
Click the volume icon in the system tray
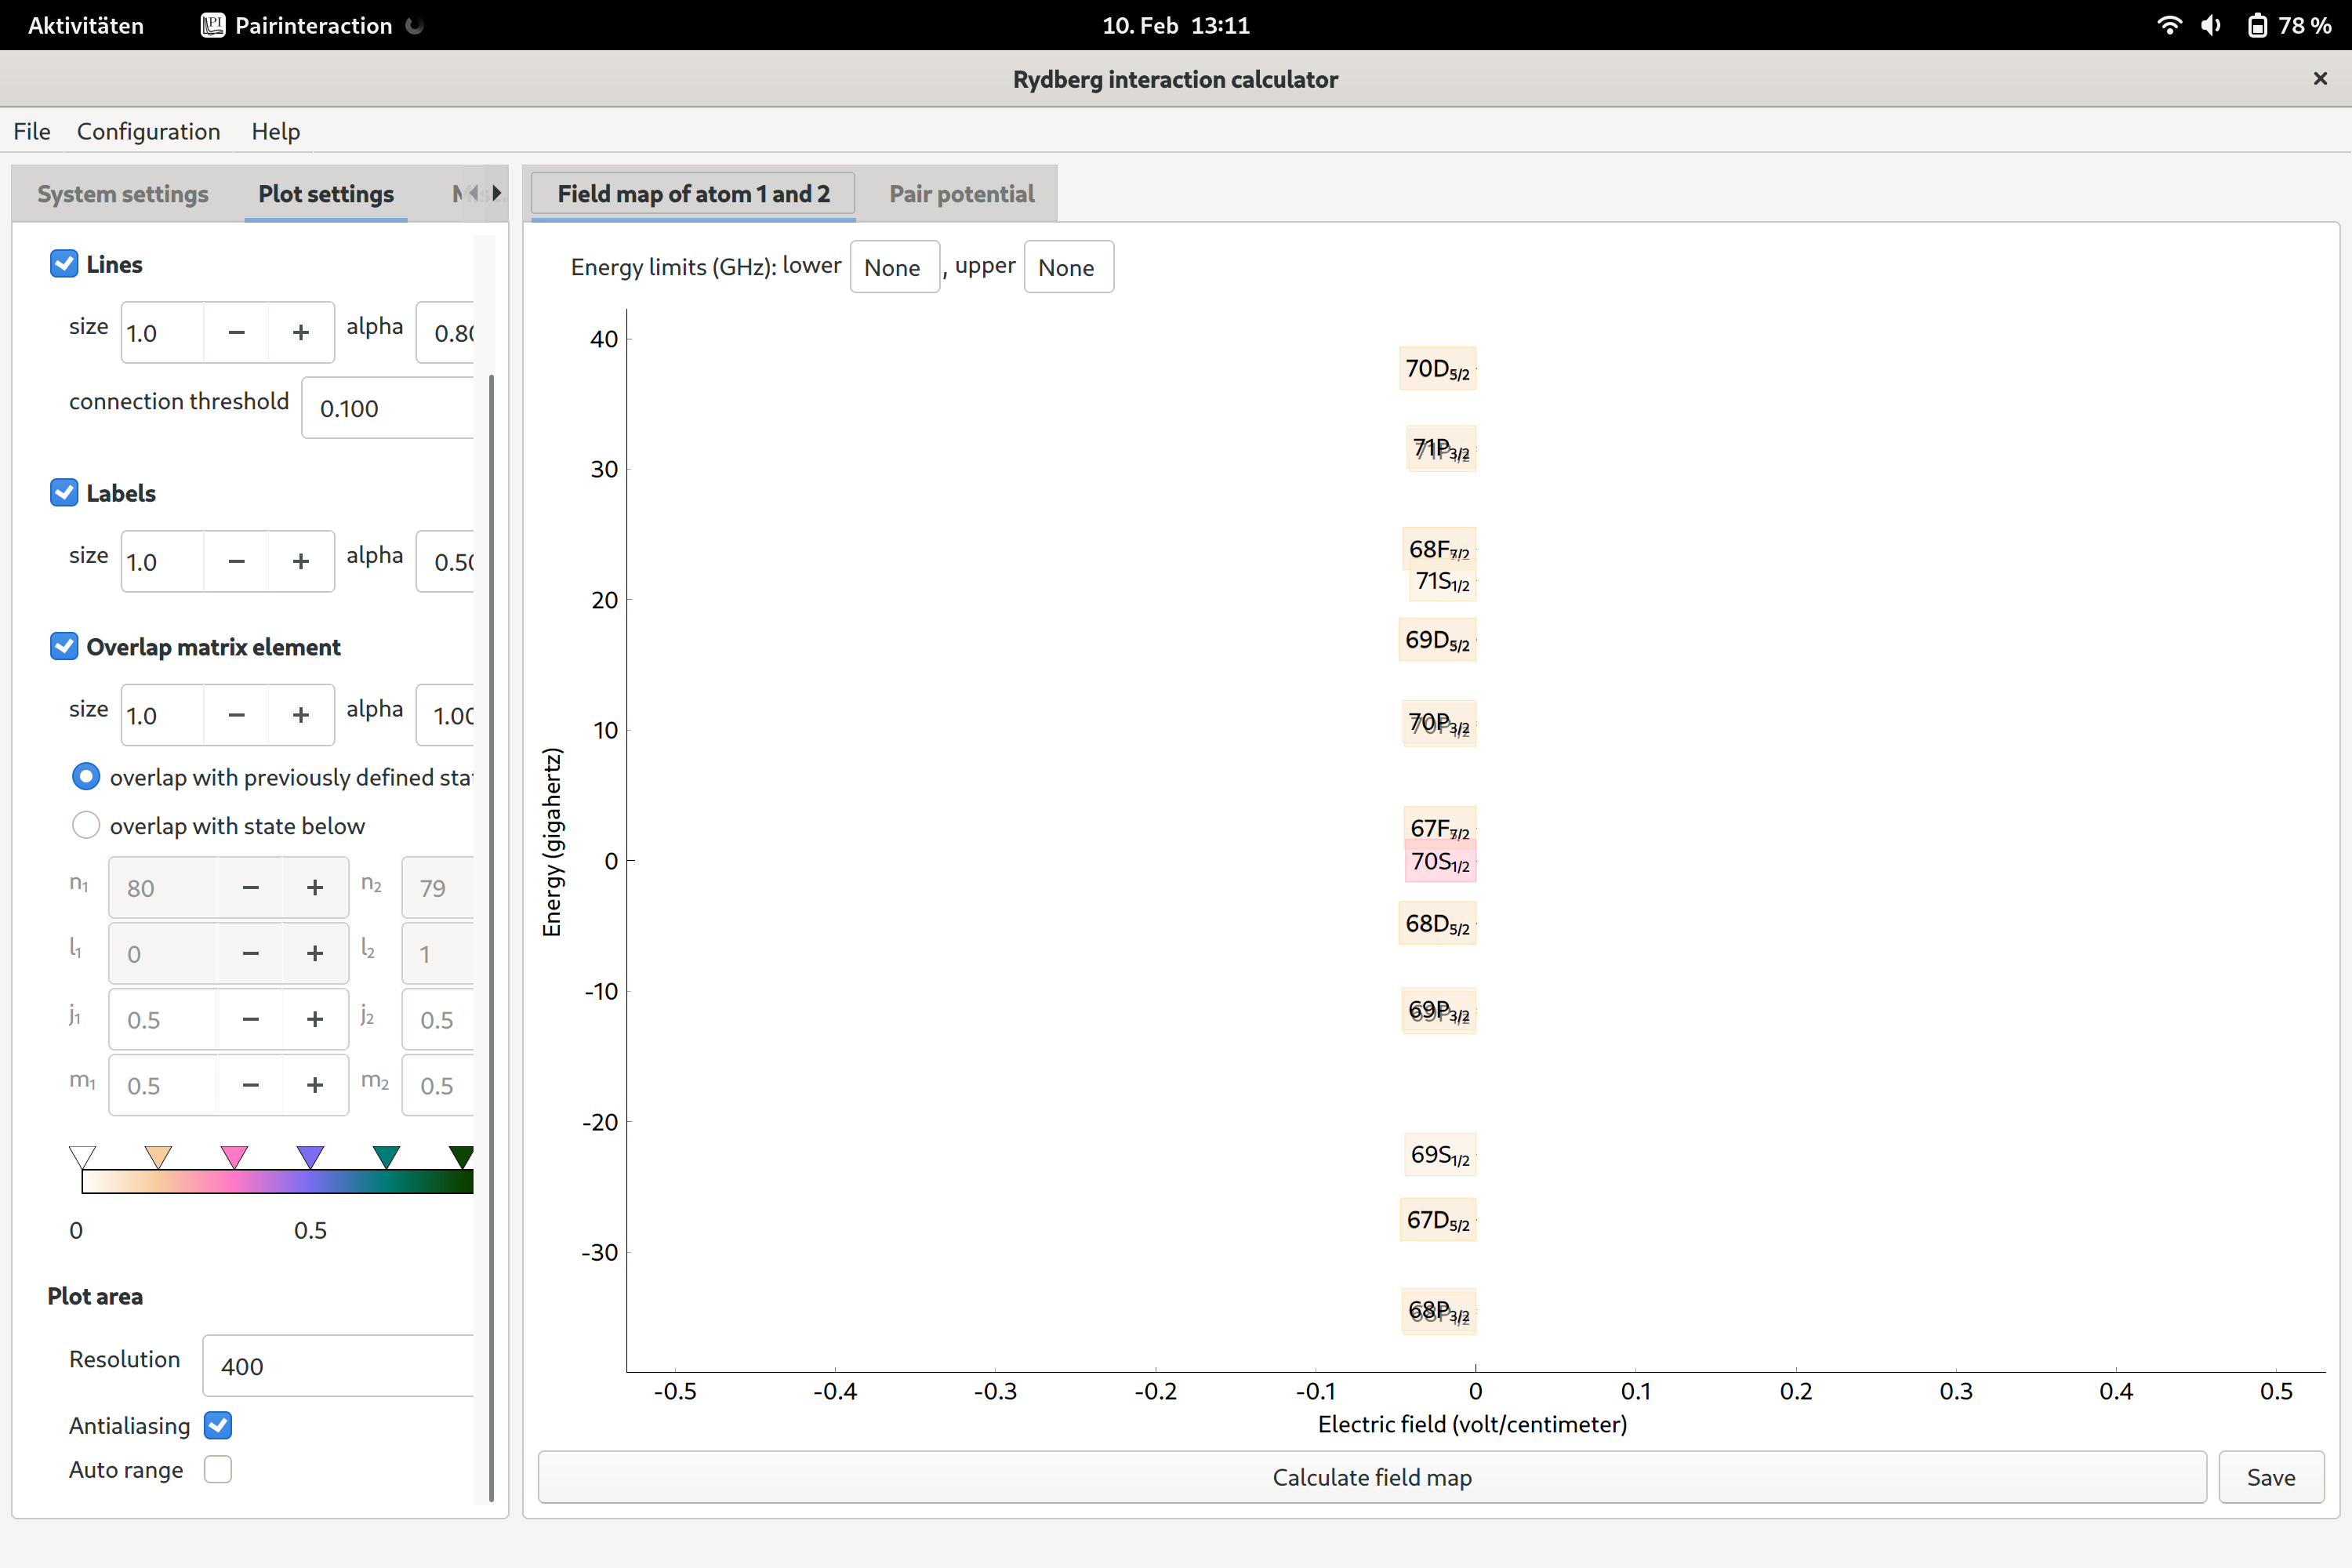2211,25
